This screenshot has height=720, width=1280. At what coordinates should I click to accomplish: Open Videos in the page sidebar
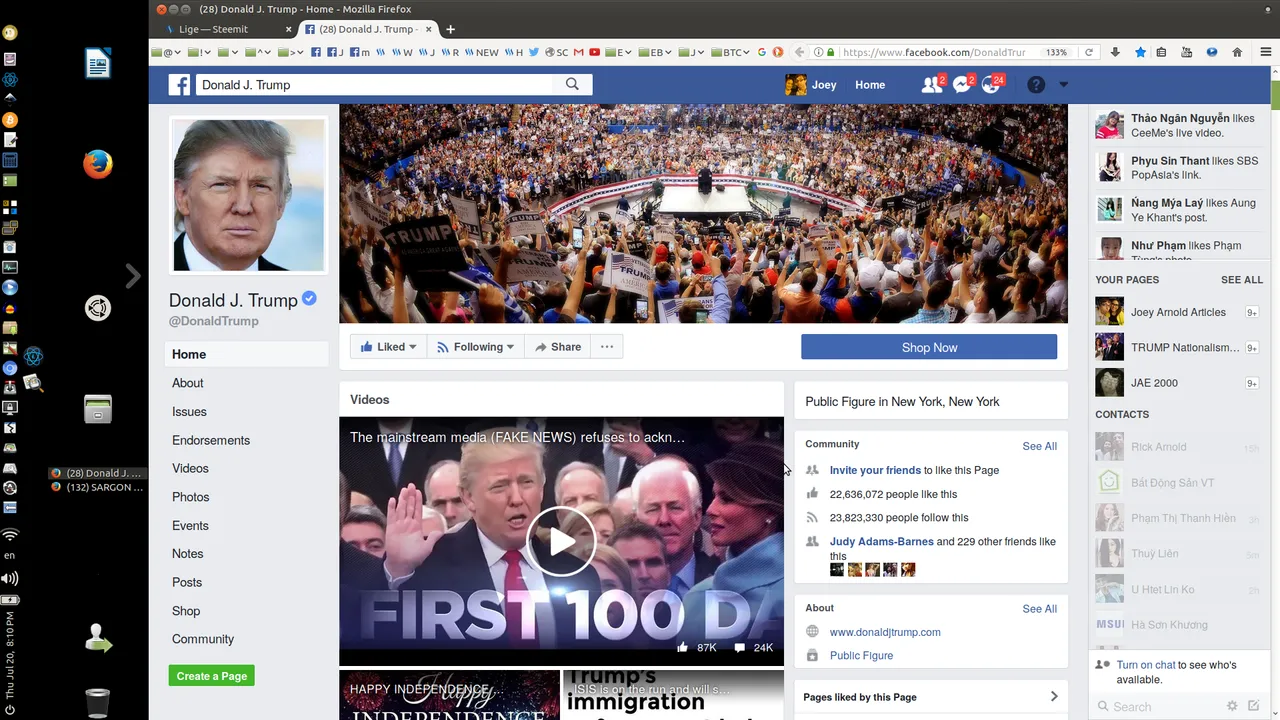click(190, 468)
